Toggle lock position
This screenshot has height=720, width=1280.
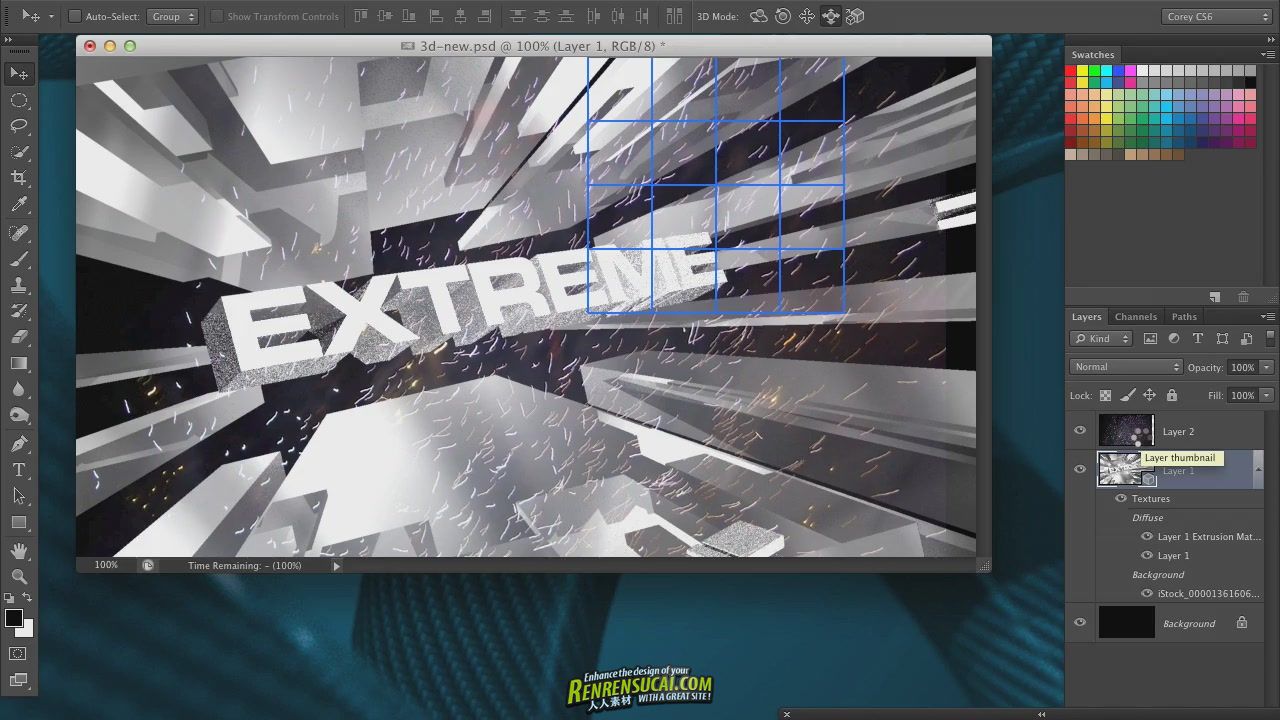point(1149,395)
